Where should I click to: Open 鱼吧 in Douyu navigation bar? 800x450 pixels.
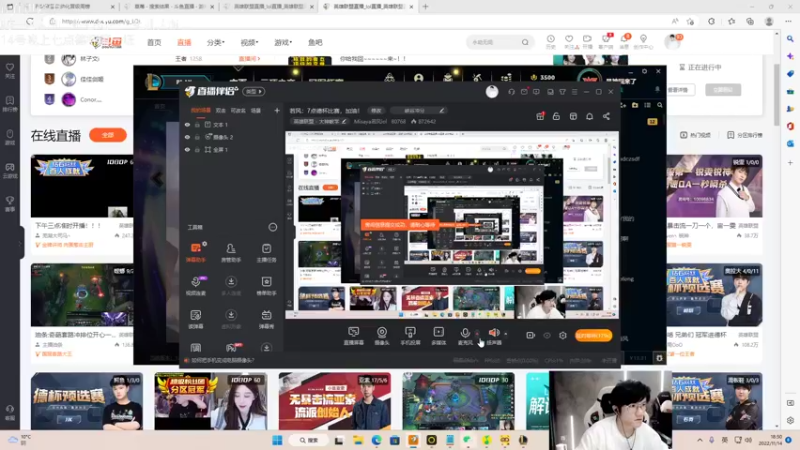pos(315,42)
